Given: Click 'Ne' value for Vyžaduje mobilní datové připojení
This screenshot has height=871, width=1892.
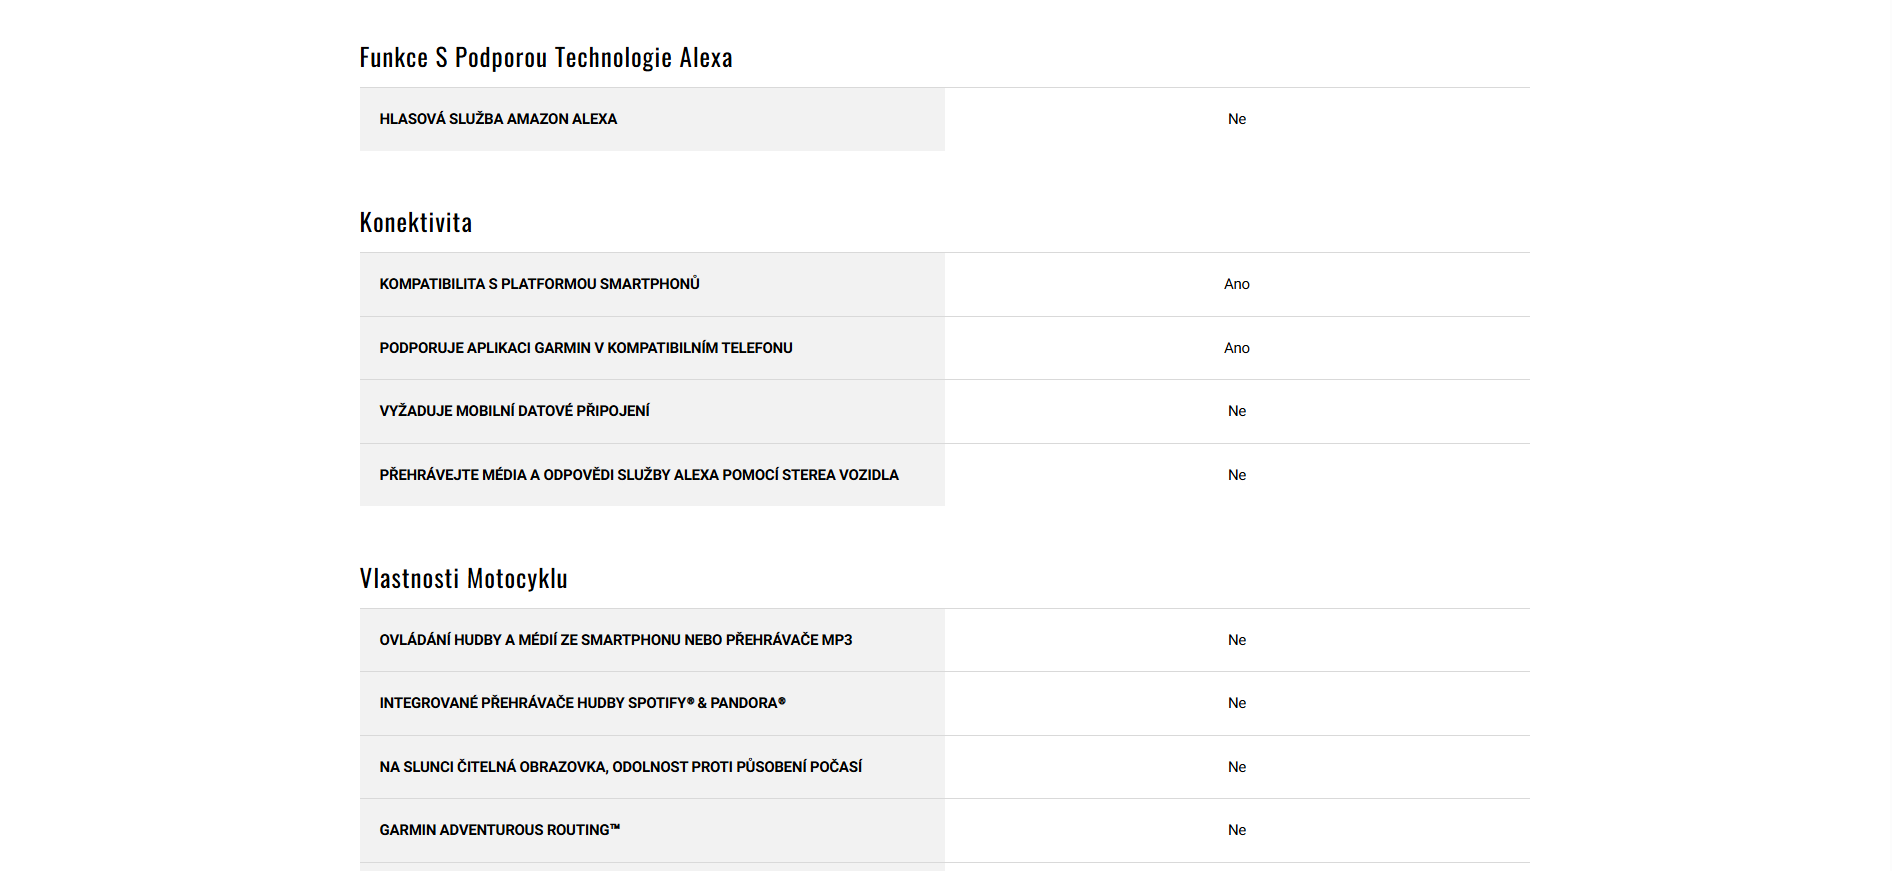Looking at the screenshot, I should coord(1237,411).
